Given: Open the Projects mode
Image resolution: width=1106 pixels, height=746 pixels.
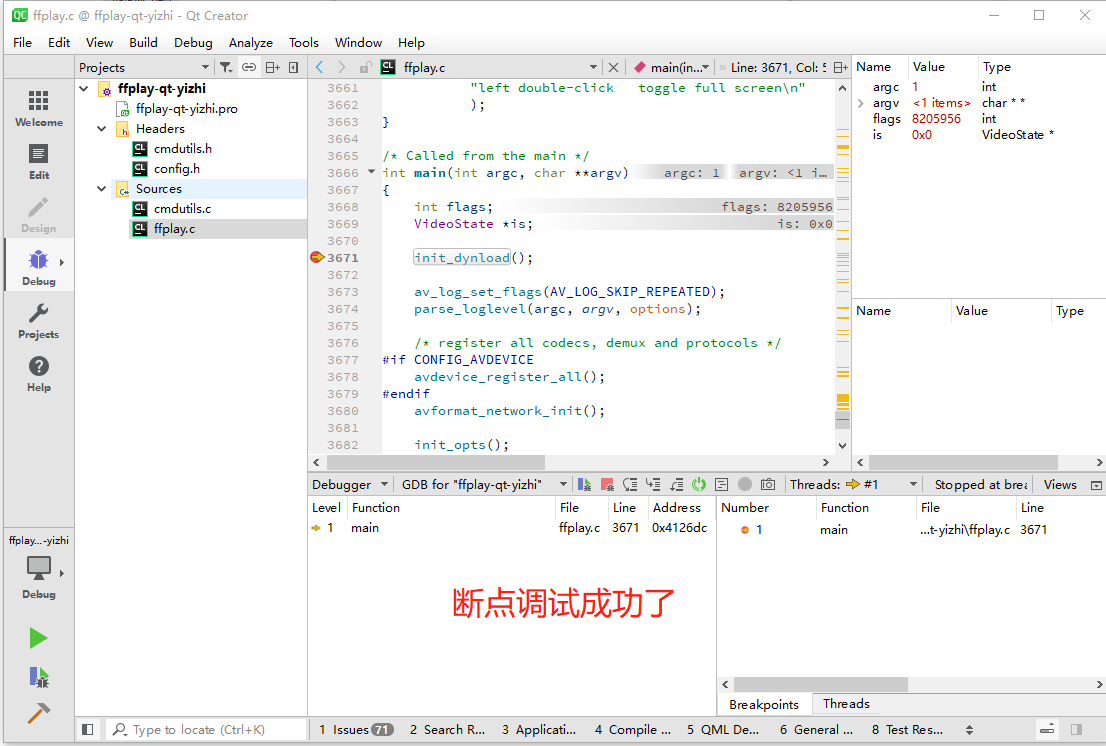Looking at the screenshot, I should (x=39, y=320).
